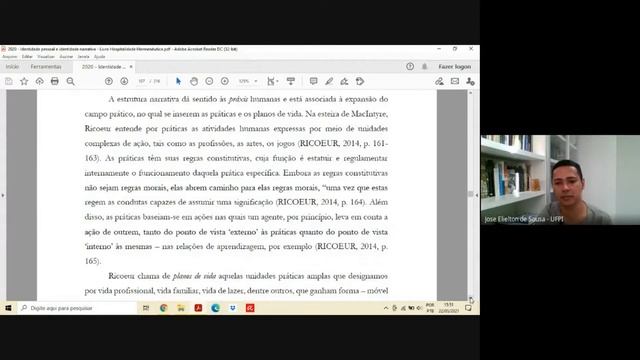
Task: Open the fit page options dropdown
Action: 272,81
